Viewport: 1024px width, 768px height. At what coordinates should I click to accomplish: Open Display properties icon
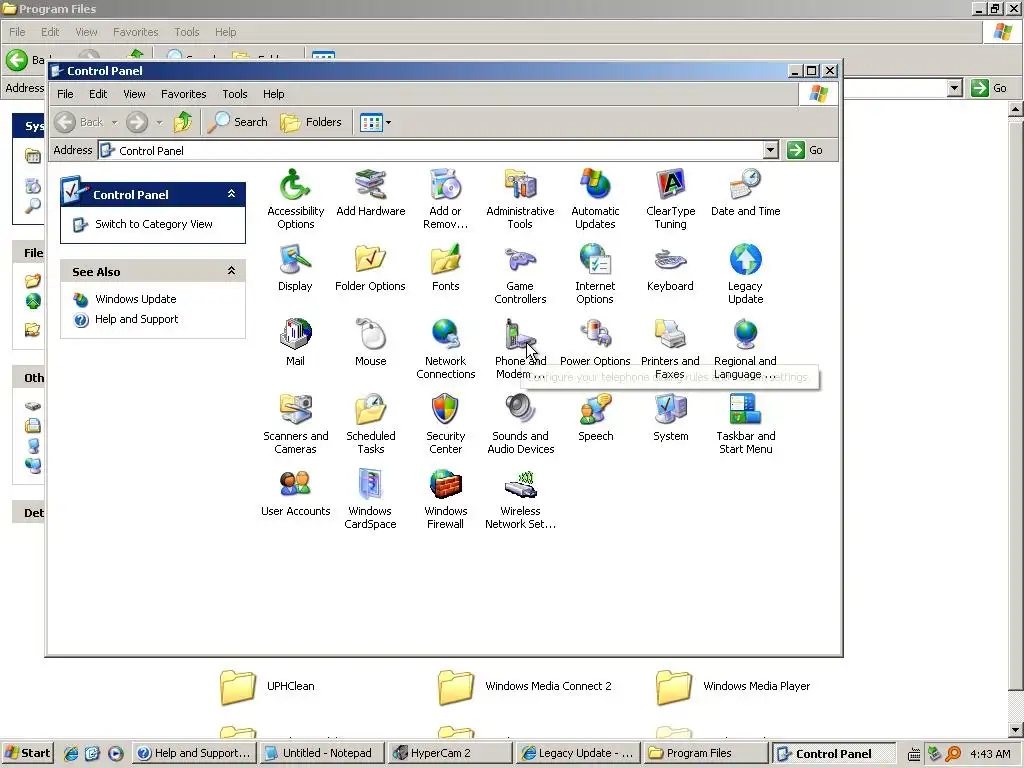(295, 260)
